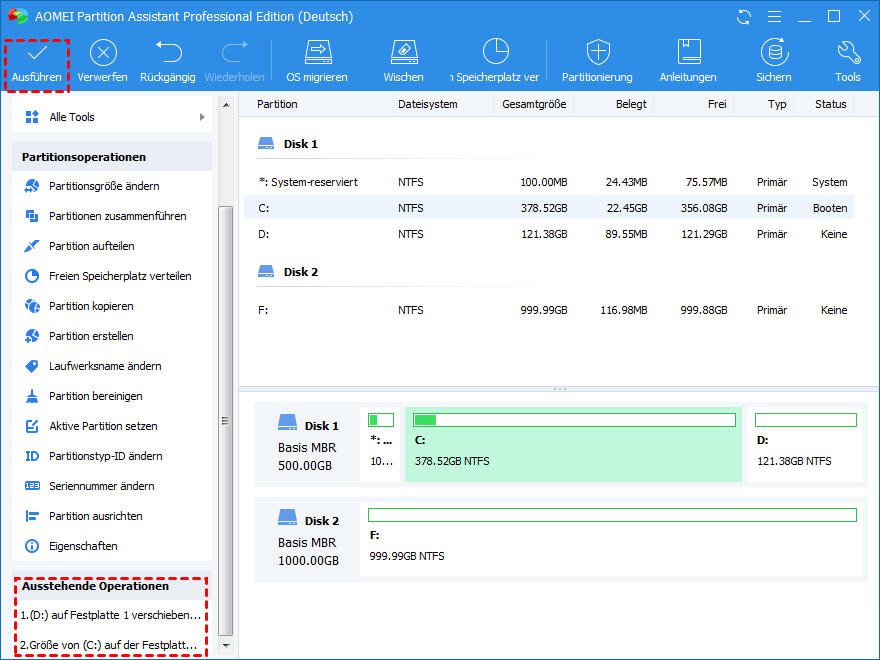Click the Ausführen checkmark icon
880x660 pixels.
click(36, 54)
